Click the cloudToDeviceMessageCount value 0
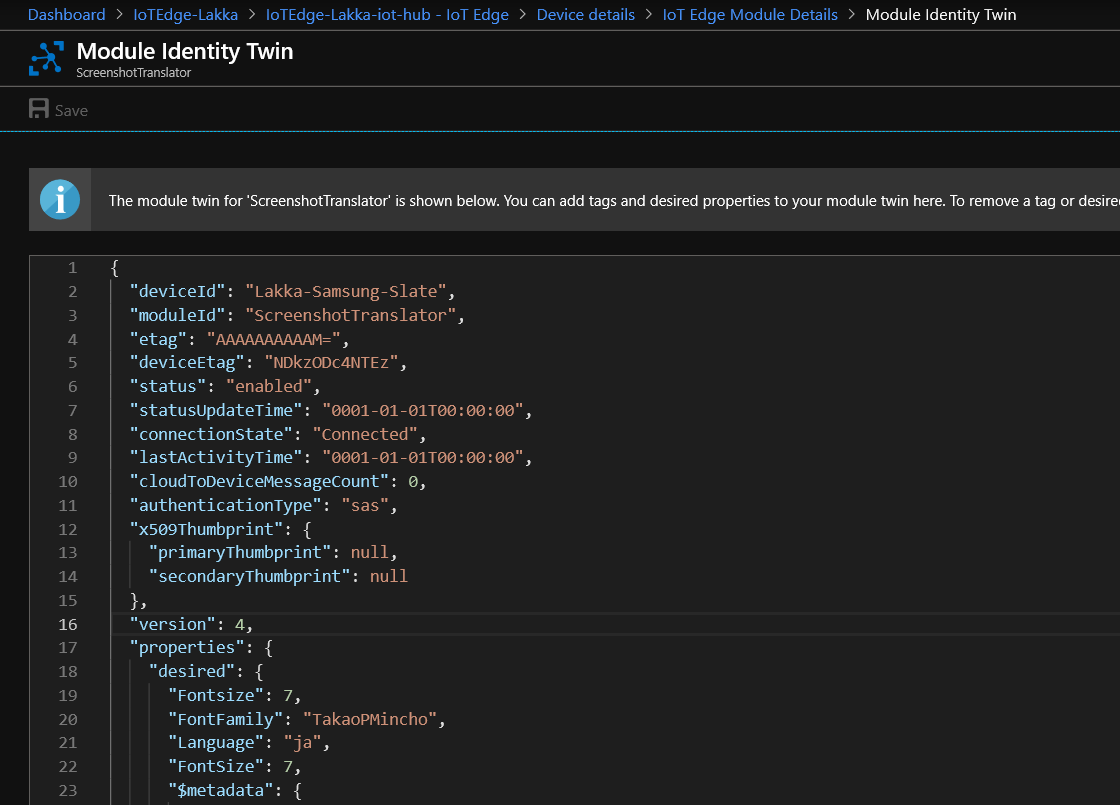The width and height of the screenshot is (1120, 805). pos(413,481)
